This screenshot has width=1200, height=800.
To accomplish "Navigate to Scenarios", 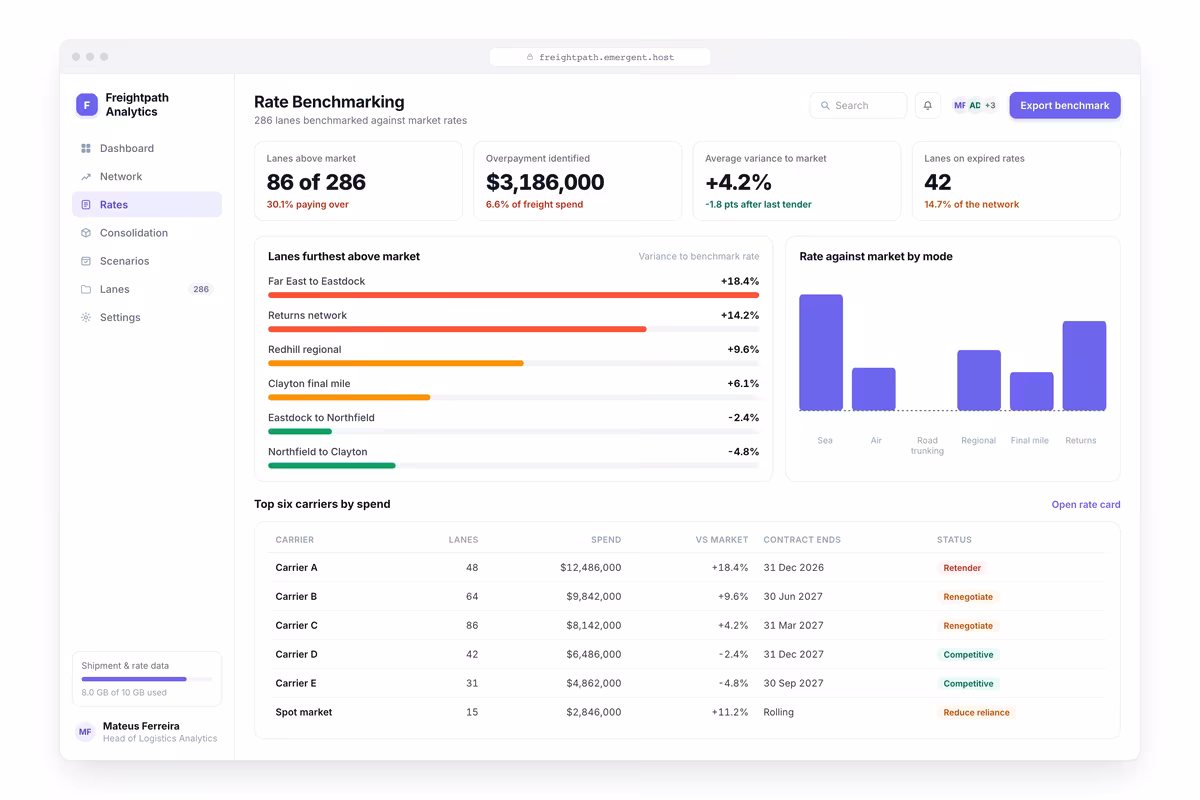I will pyautogui.click(x=147, y=261).
